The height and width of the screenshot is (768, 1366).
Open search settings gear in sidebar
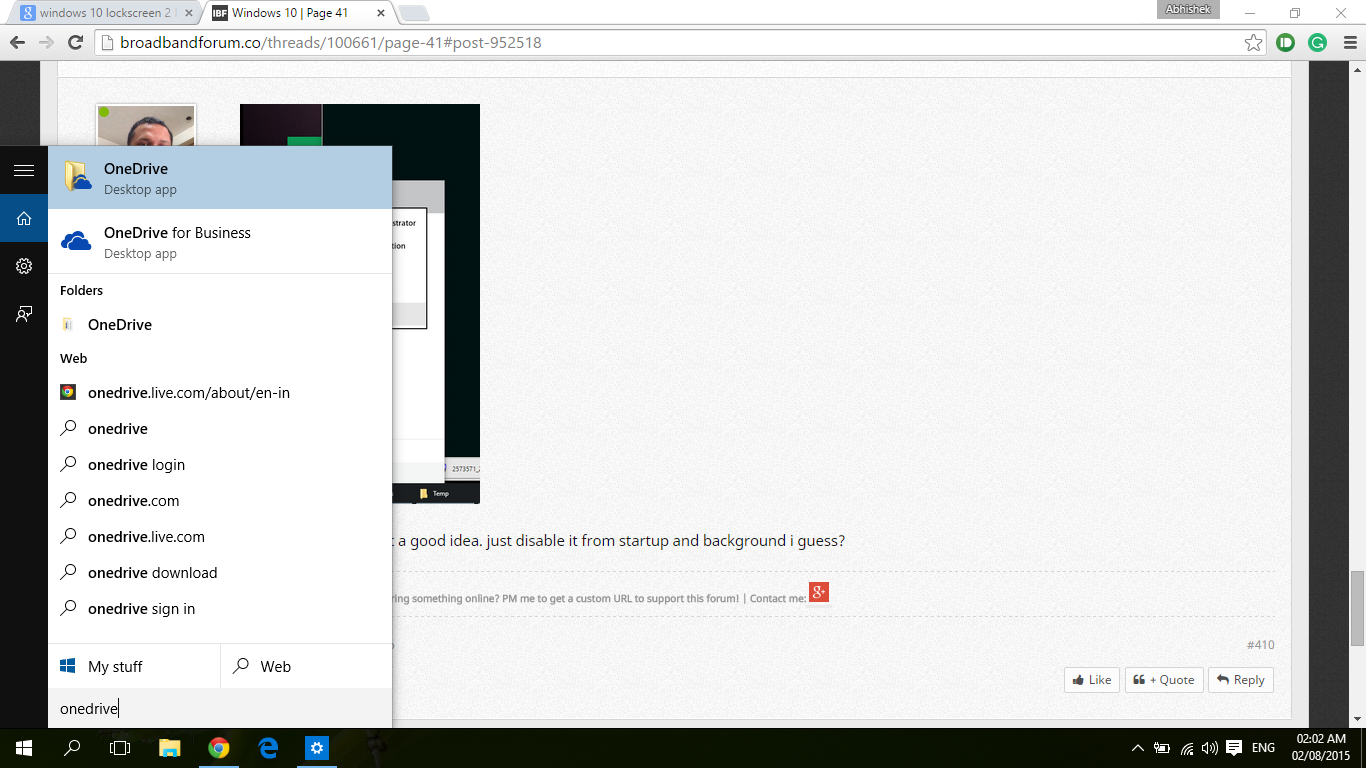click(24, 266)
